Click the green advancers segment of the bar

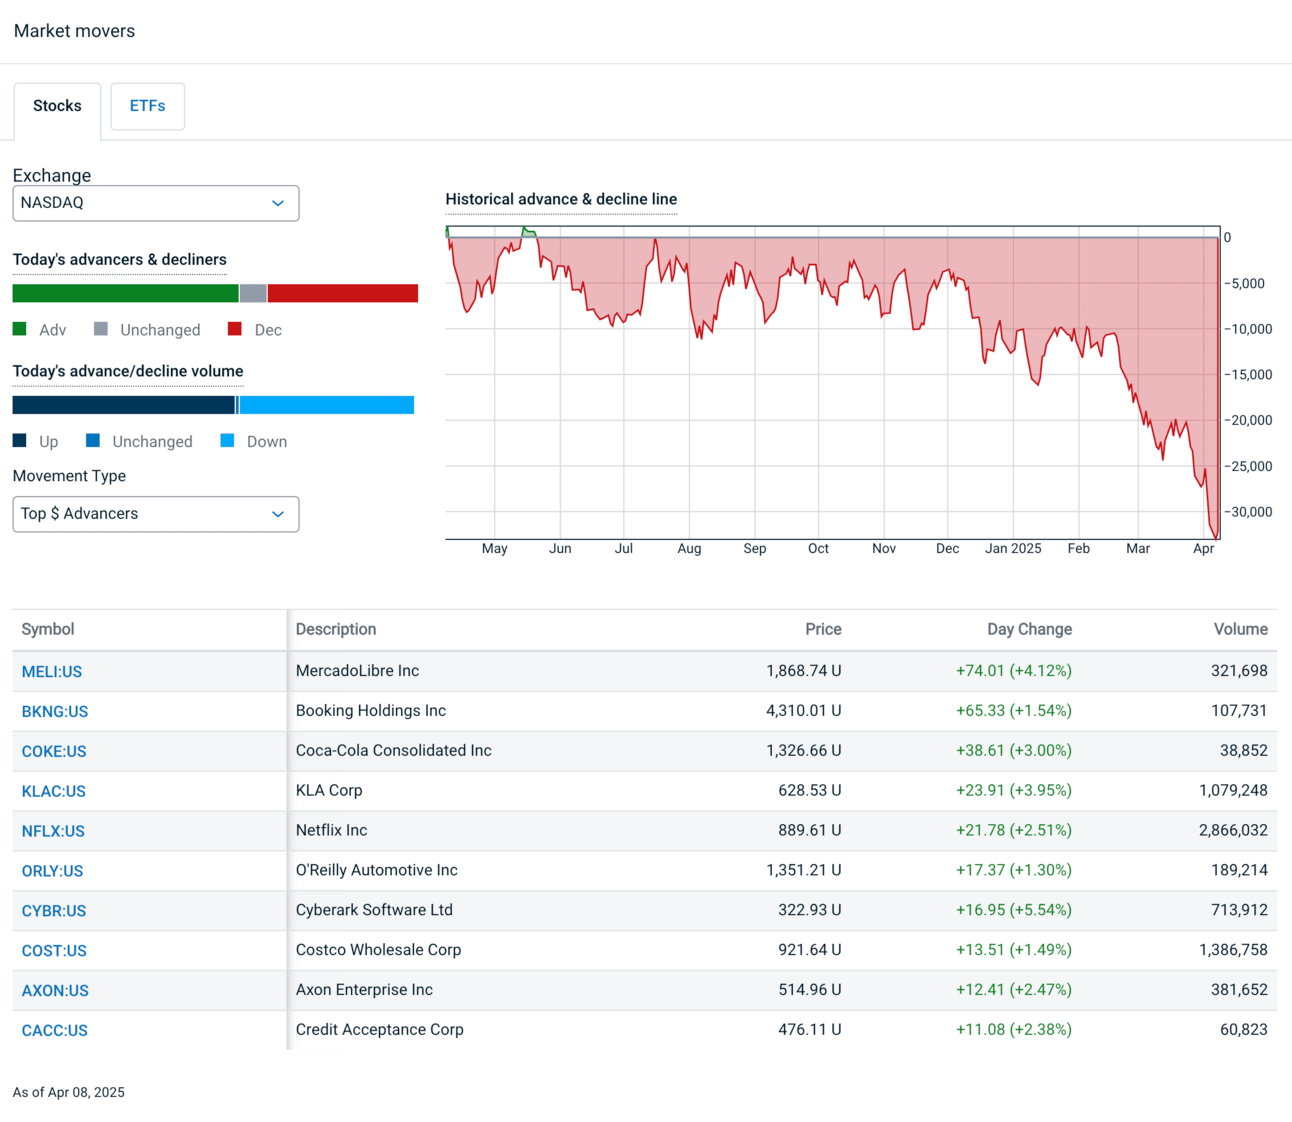click(126, 293)
